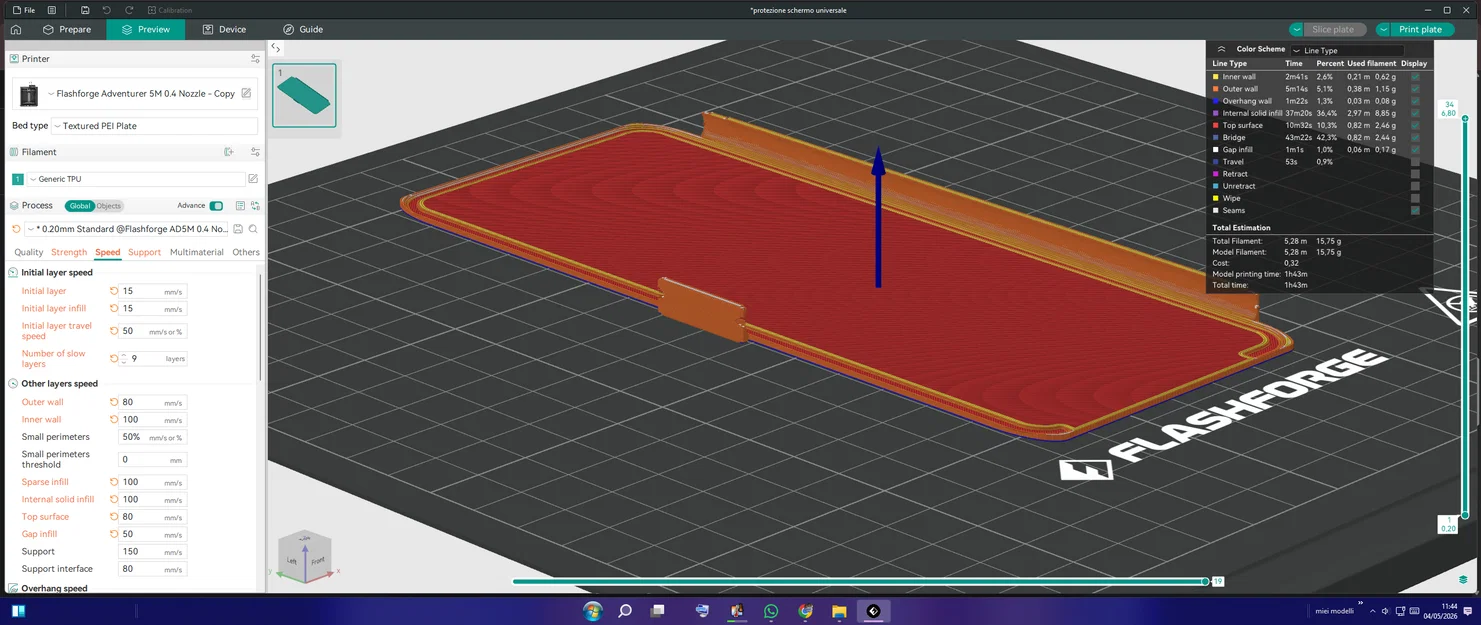Open the 0.20mm Standard process dropdown

(127, 229)
